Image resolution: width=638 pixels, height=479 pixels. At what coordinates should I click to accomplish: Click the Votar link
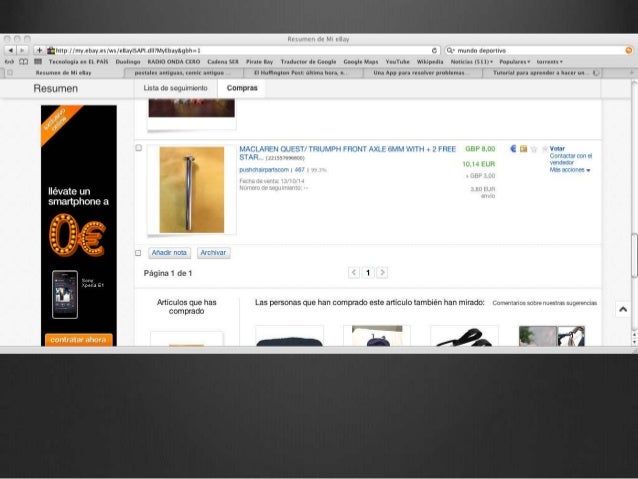click(x=557, y=149)
